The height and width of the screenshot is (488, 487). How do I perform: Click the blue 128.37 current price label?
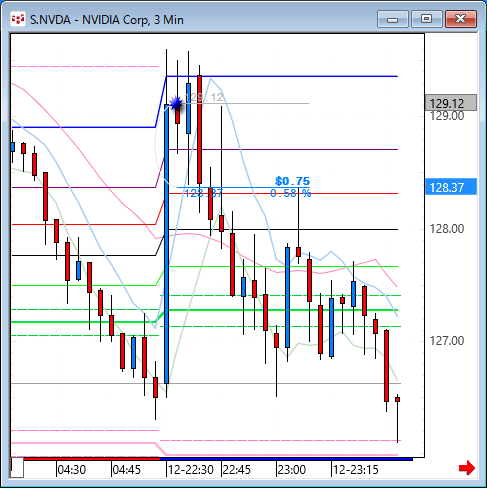(x=451, y=187)
